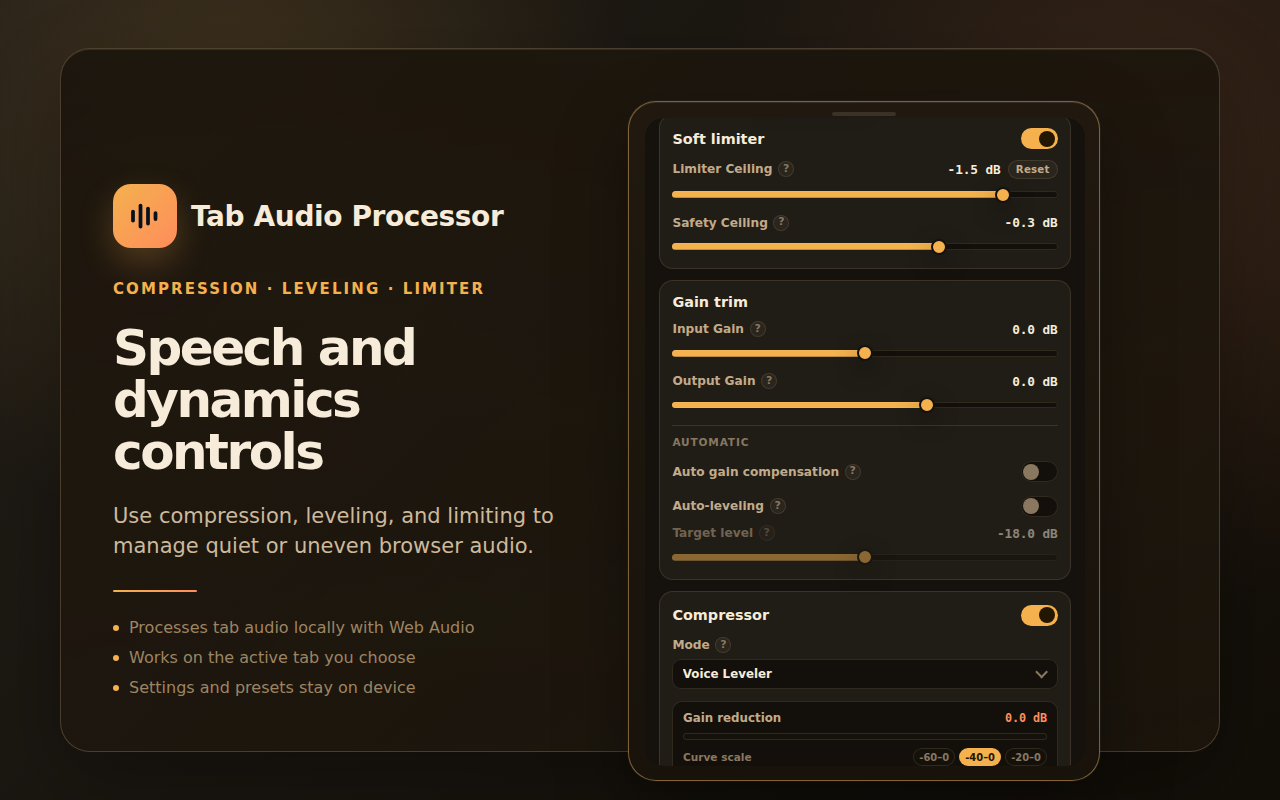
Task: Click the Safety Ceiling slider thumb
Action: click(939, 247)
